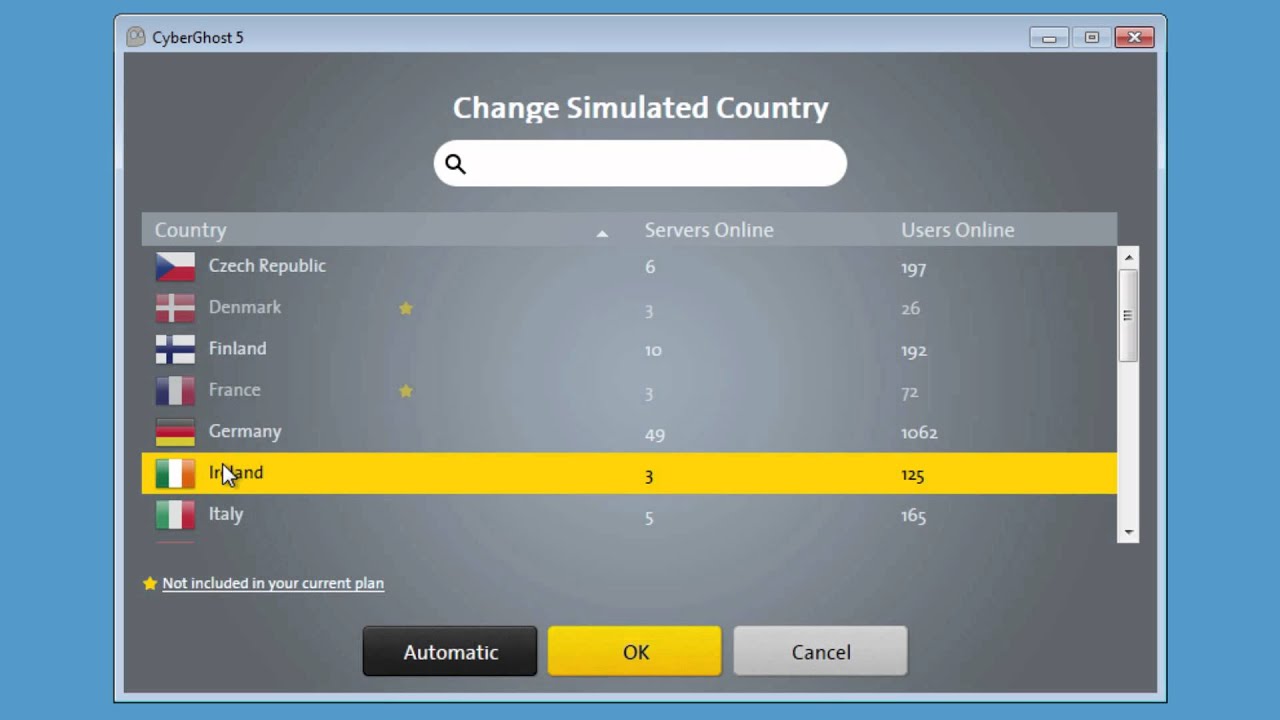Click the scrollbar up arrow

tap(1129, 258)
